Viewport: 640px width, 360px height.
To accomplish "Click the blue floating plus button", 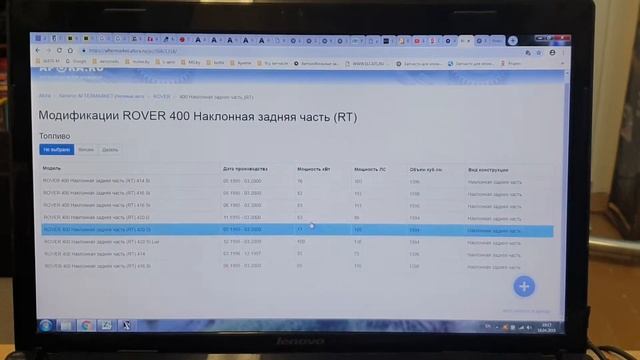I will coord(524,286).
